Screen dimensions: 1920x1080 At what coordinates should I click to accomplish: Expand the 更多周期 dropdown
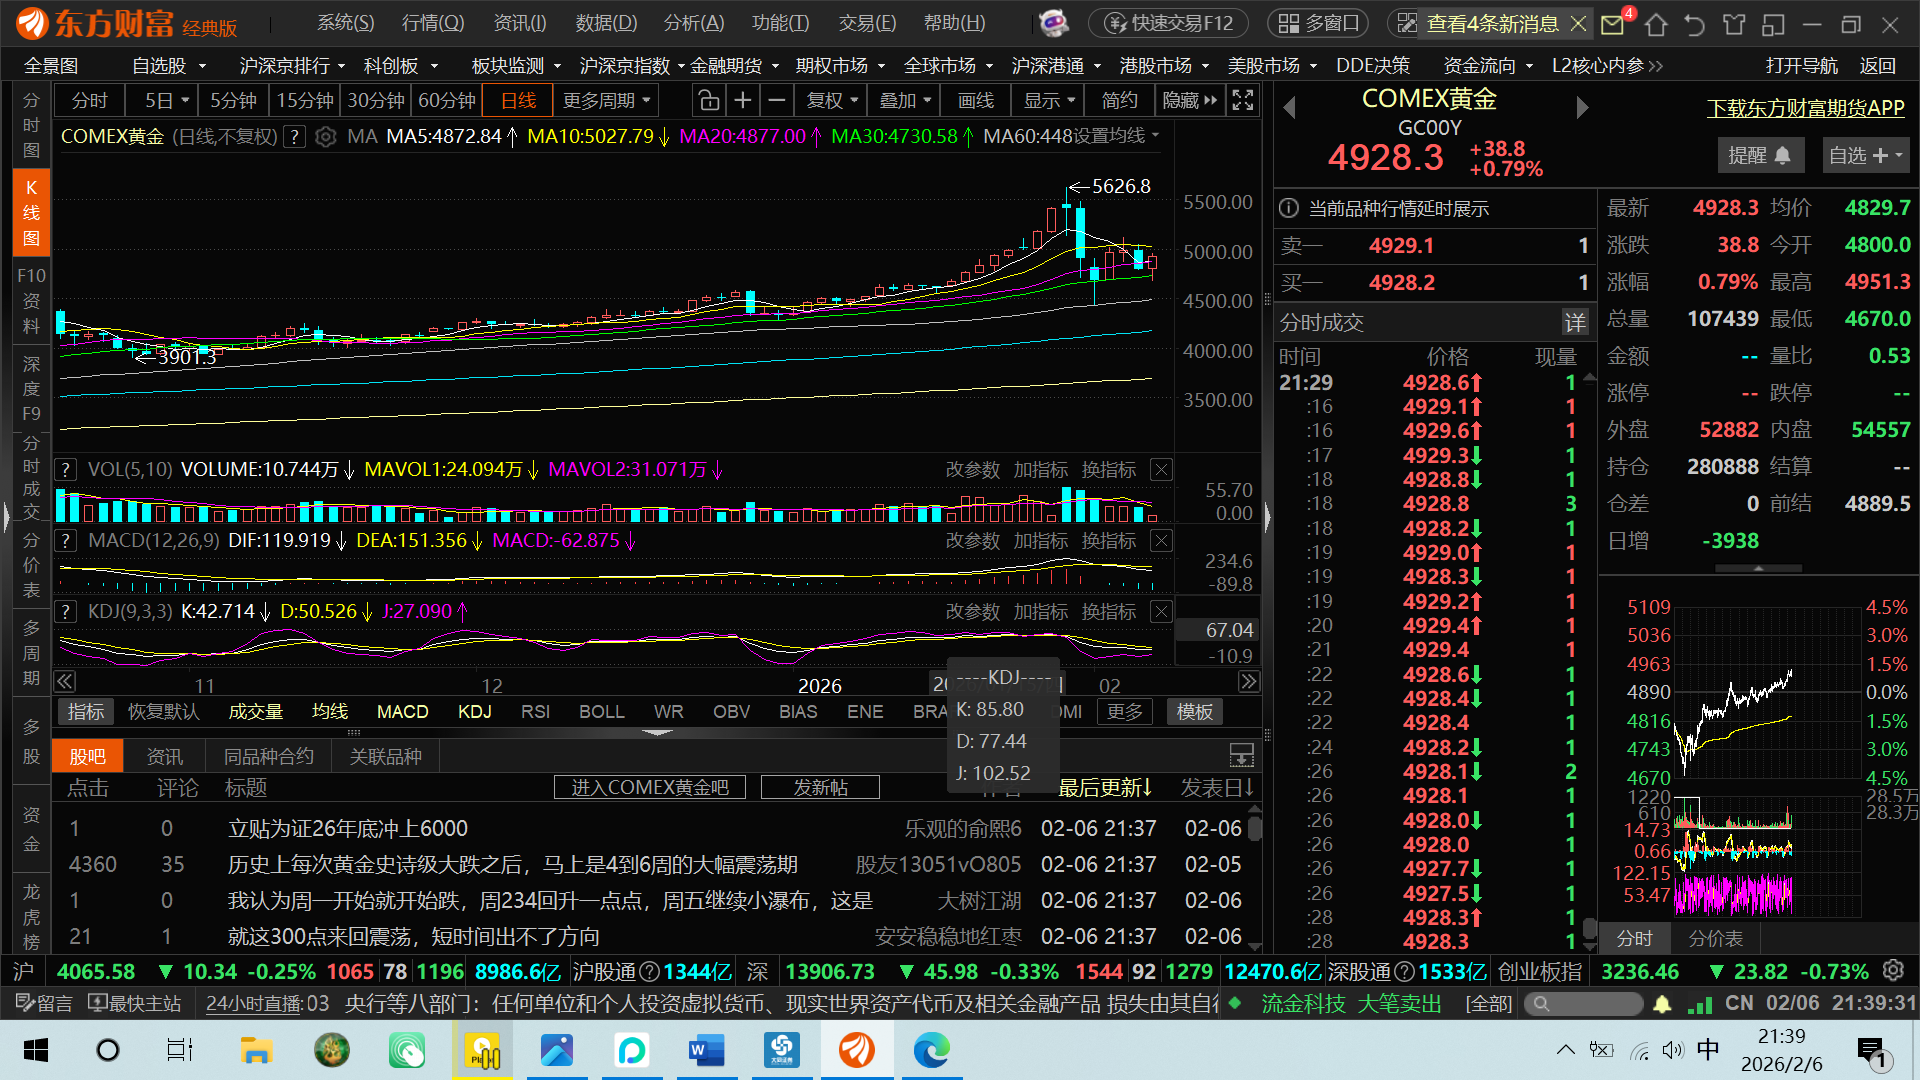click(x=607, y=101)
